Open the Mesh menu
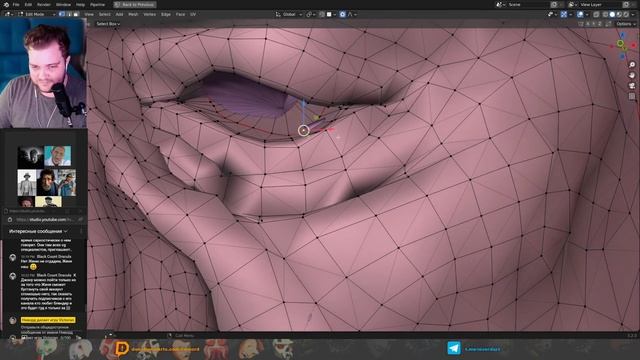Screen dimensions: 640x360 point(133,14)
